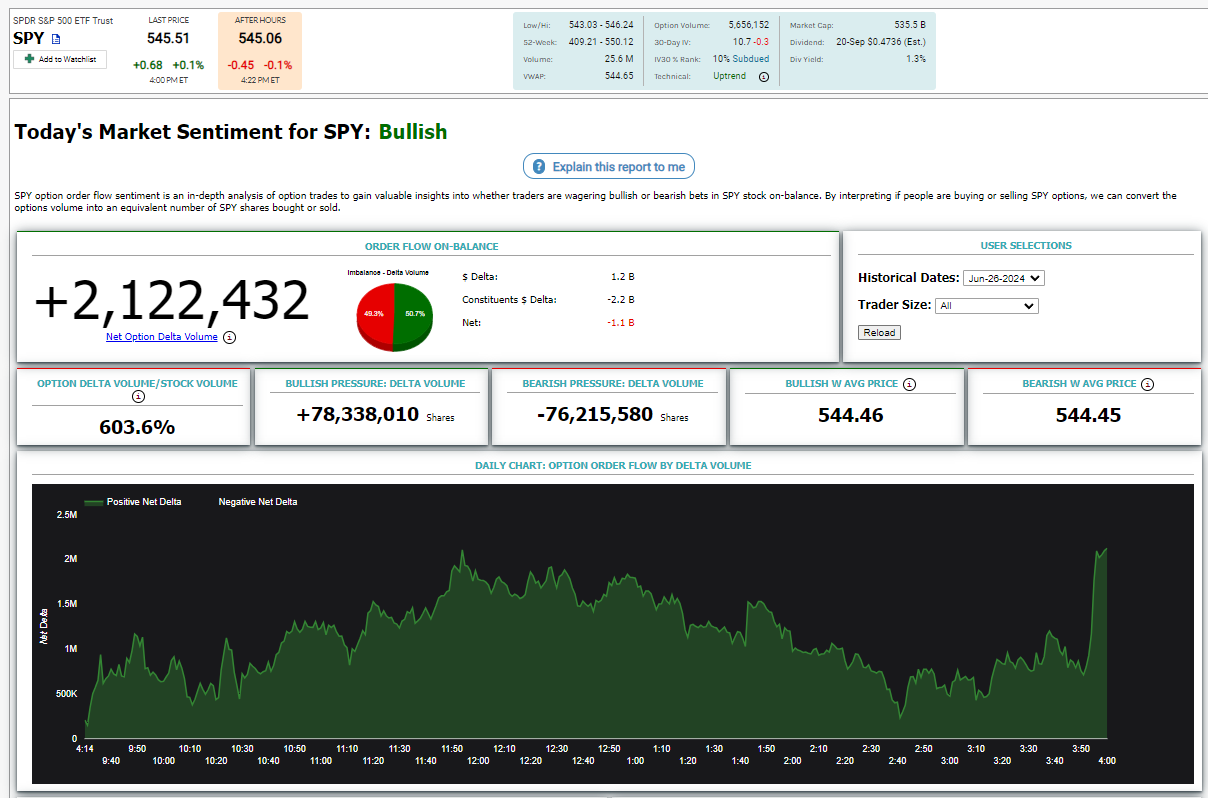Click the question mark icon in Explain button
1208x798 pixels.
pyautogui.click(x=539, y=167)
